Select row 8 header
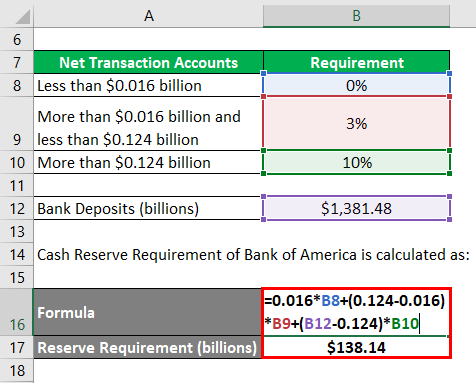 (x=17, y=85)
